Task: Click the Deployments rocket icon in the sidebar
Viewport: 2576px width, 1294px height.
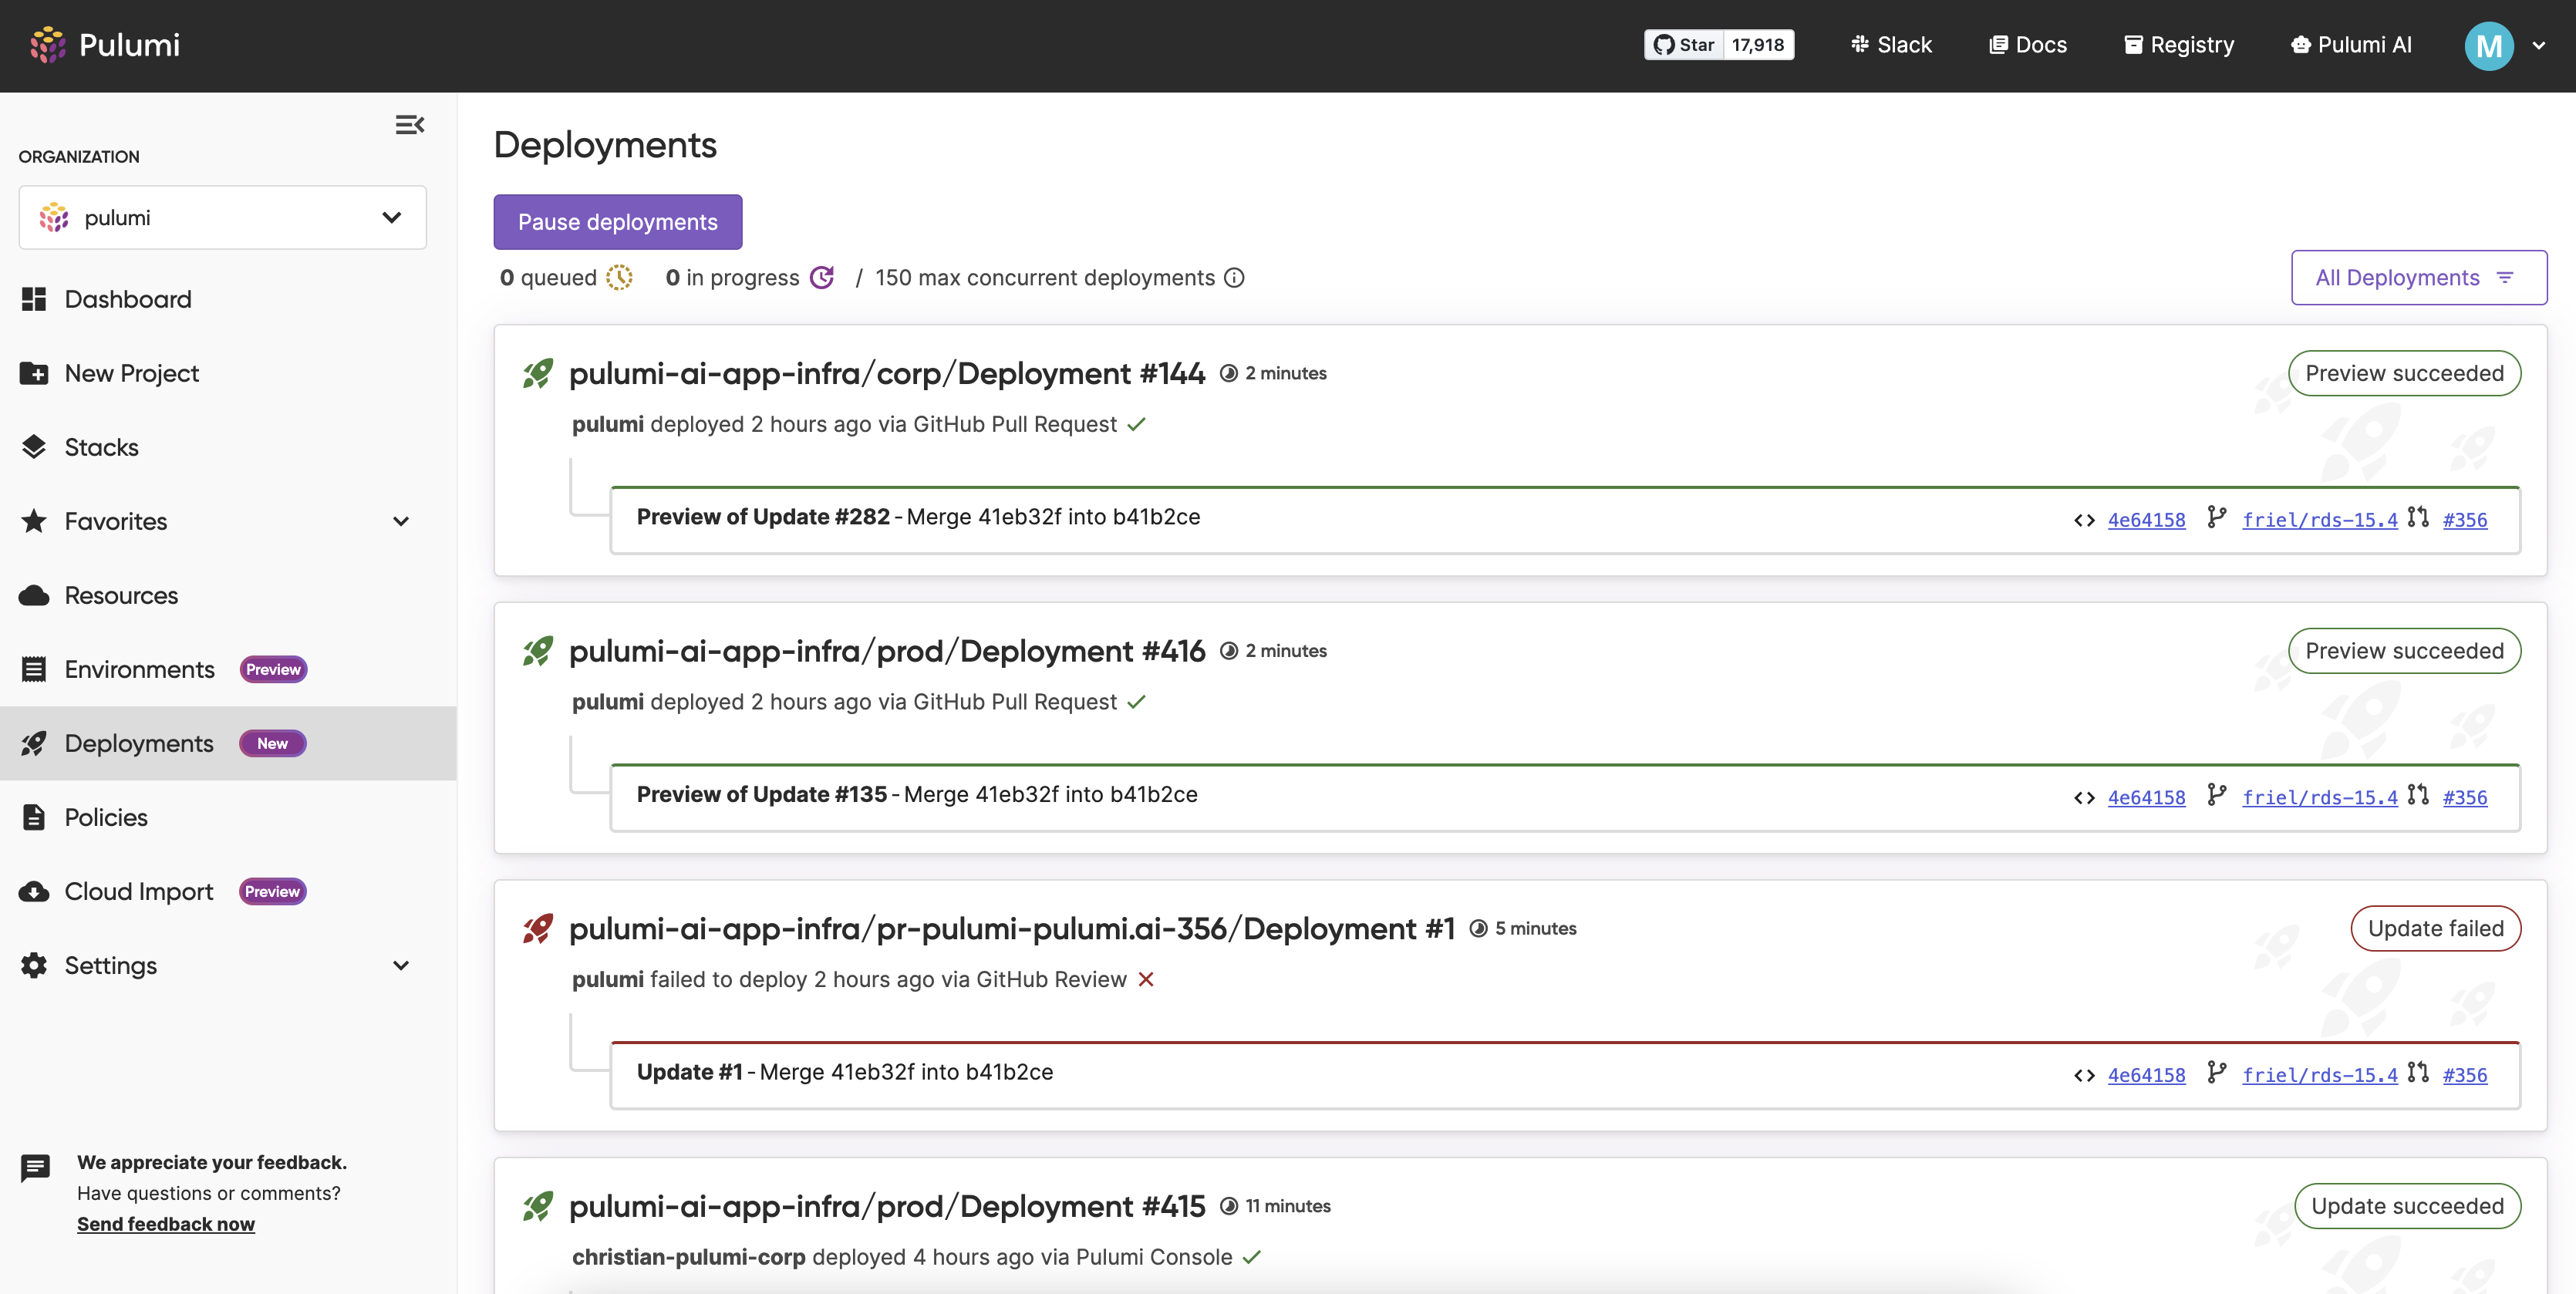Action: [34, 743]
